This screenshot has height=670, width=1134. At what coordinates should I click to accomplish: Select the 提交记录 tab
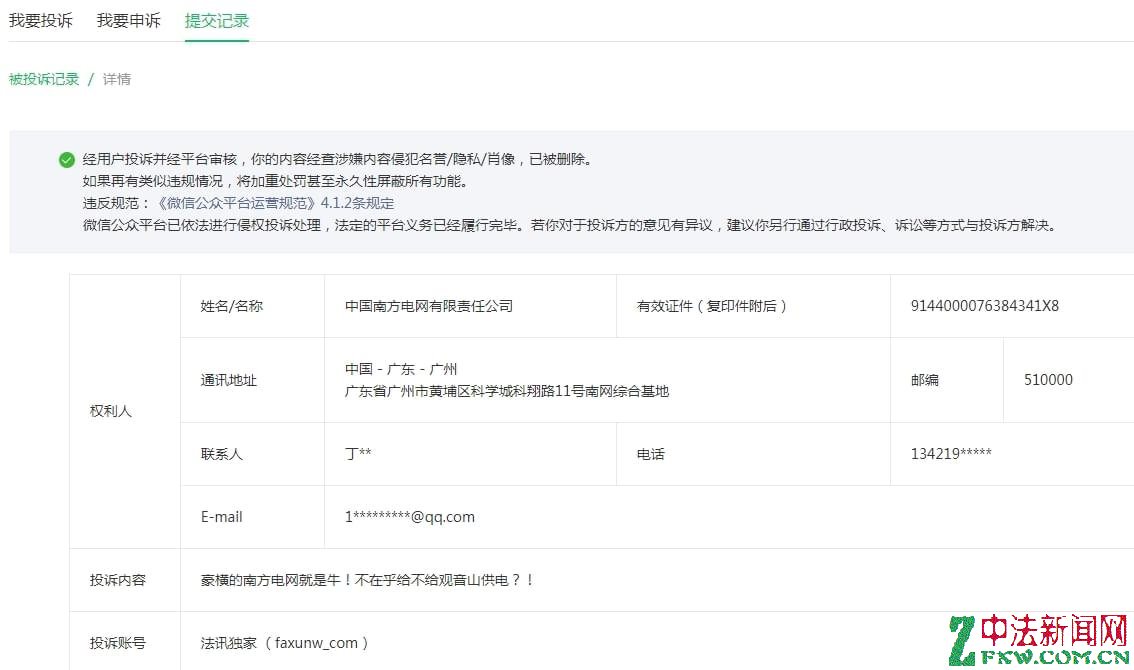click(216, 20)
